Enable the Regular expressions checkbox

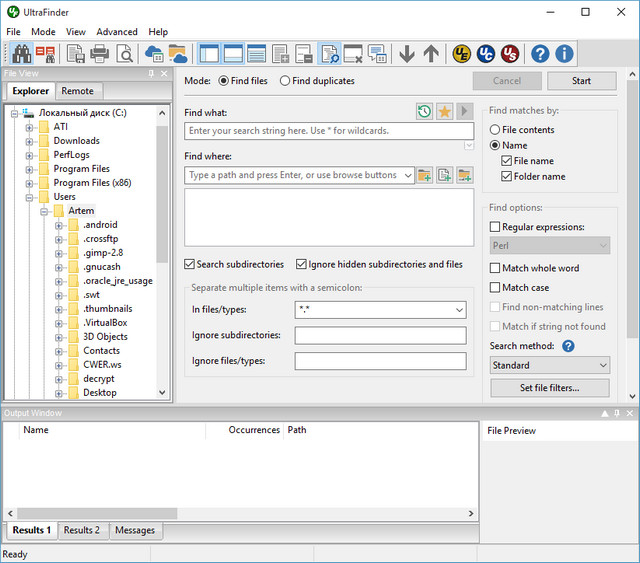[x=496, y=228]
